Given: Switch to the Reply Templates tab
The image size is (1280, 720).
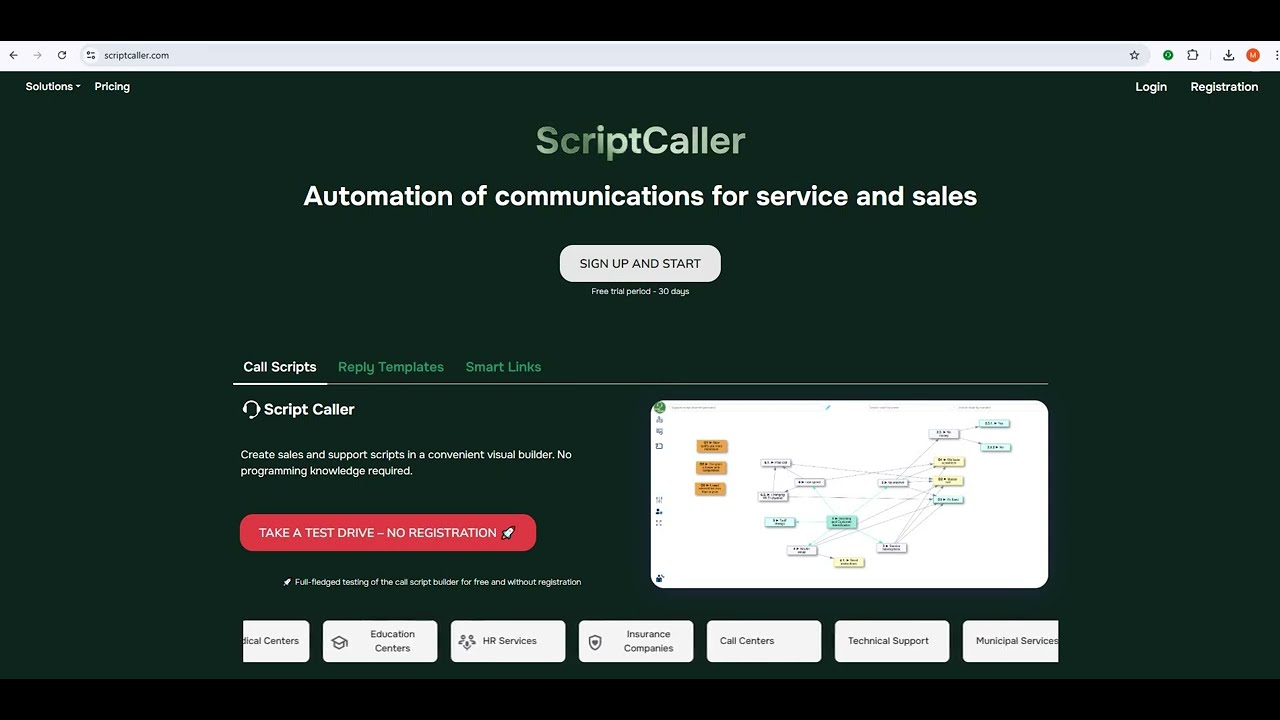Looking at the screenshot, I should tap(391, 367).
